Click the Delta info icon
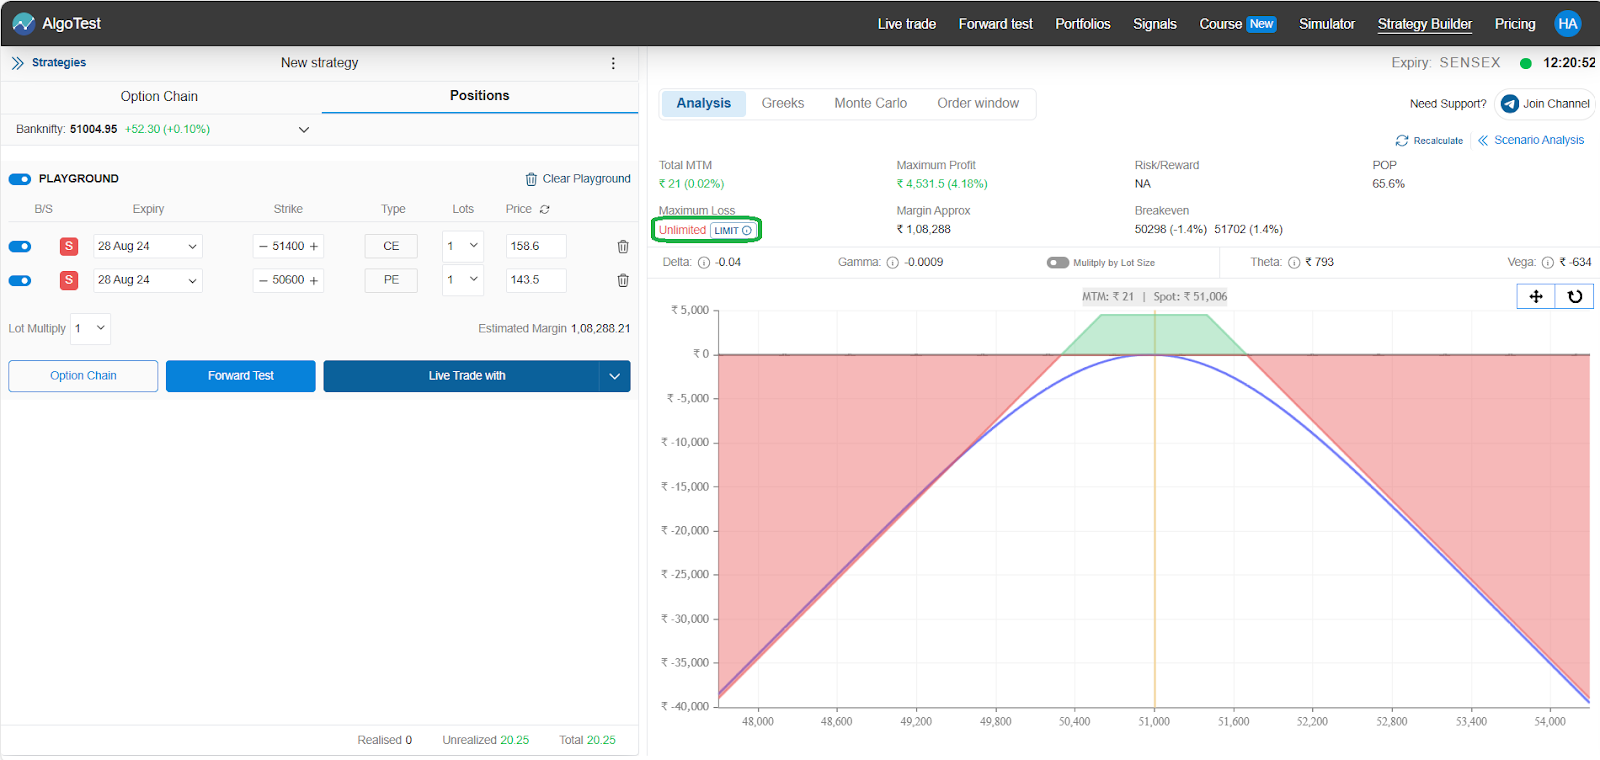The height and width of the screenshot is (760, 1600). (x=704, y=263)
